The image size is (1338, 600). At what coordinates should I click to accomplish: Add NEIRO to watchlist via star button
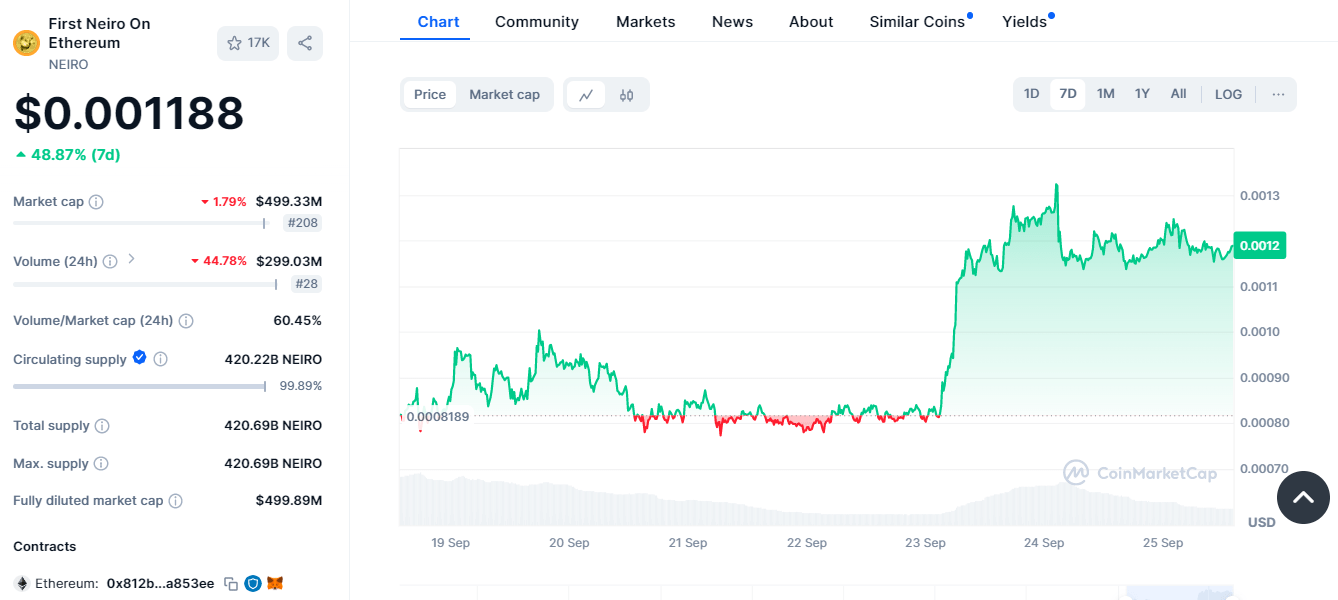coord(248,43)
